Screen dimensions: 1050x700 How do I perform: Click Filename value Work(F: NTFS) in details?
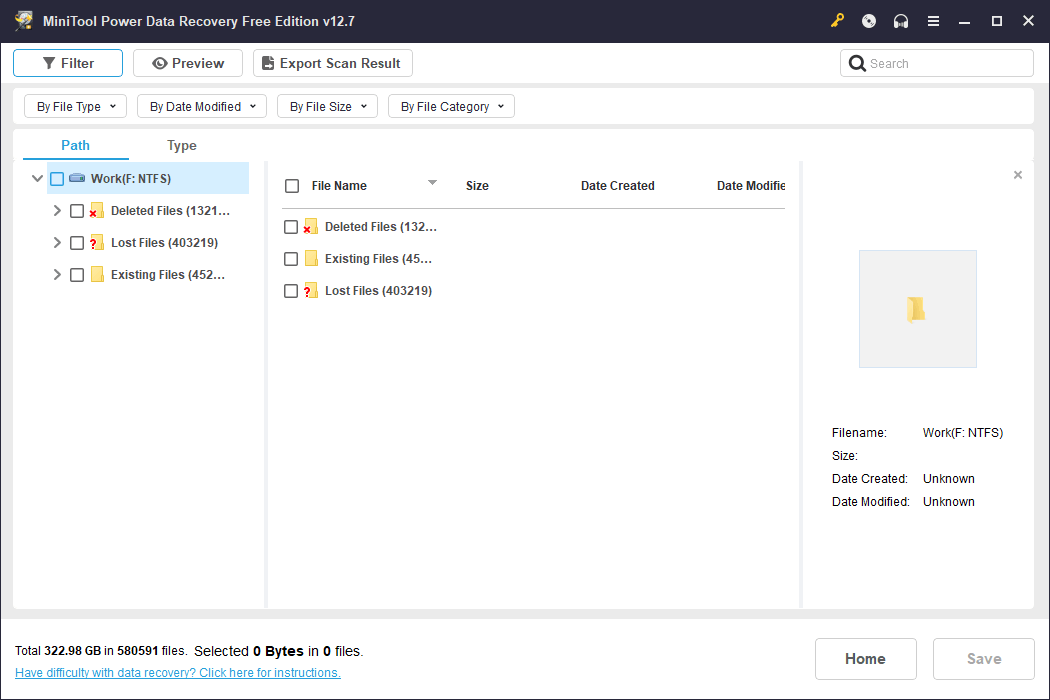(962, 433)
